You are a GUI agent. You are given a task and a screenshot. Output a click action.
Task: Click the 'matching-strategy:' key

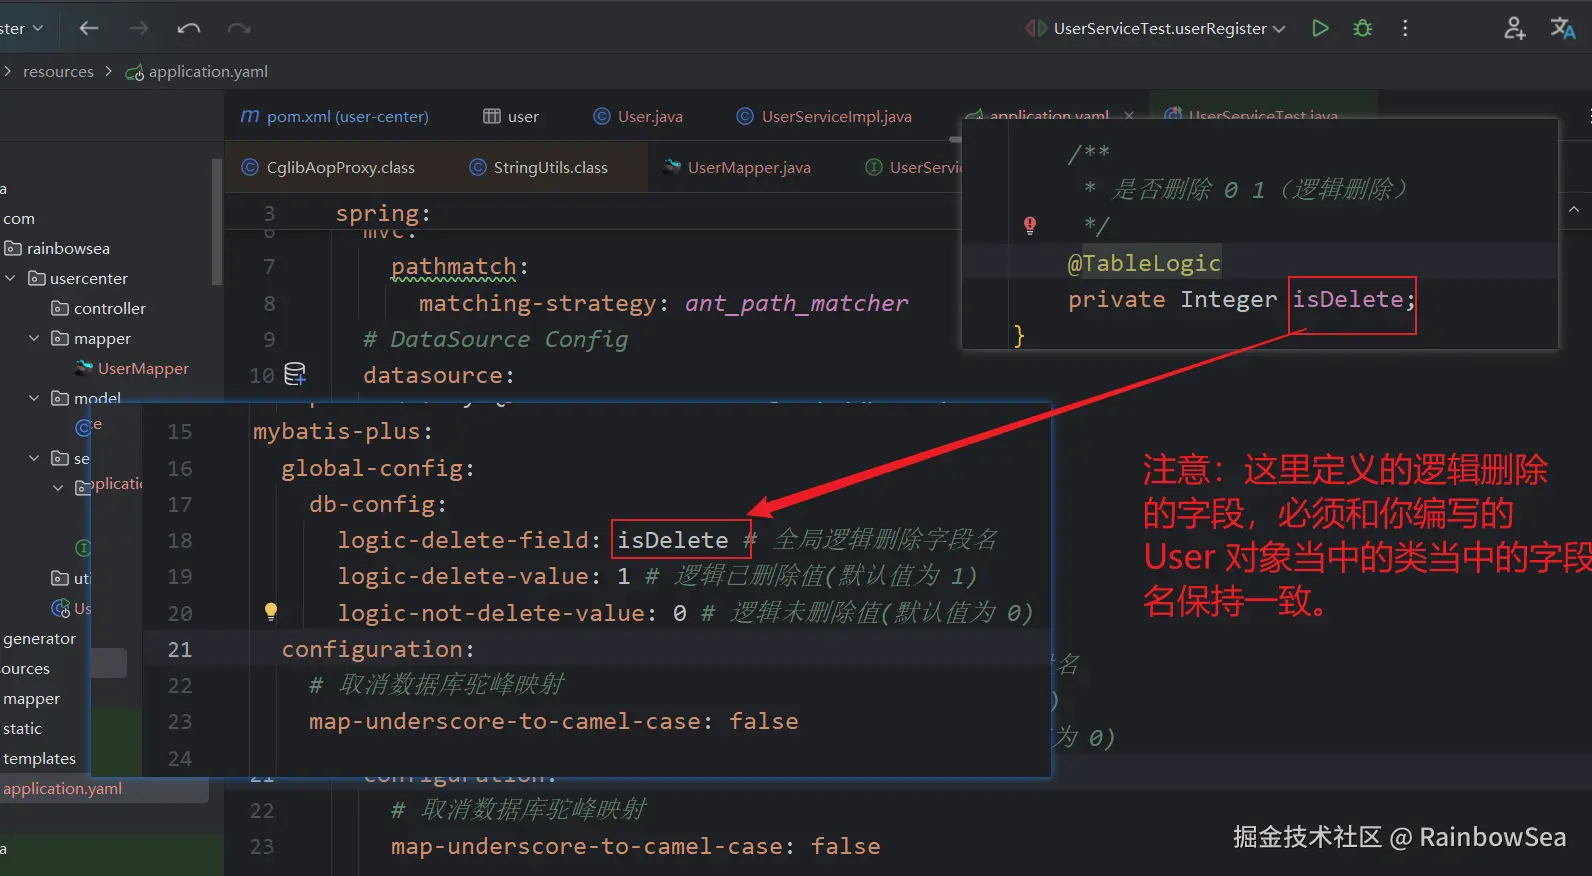click(x=543, y=303)
